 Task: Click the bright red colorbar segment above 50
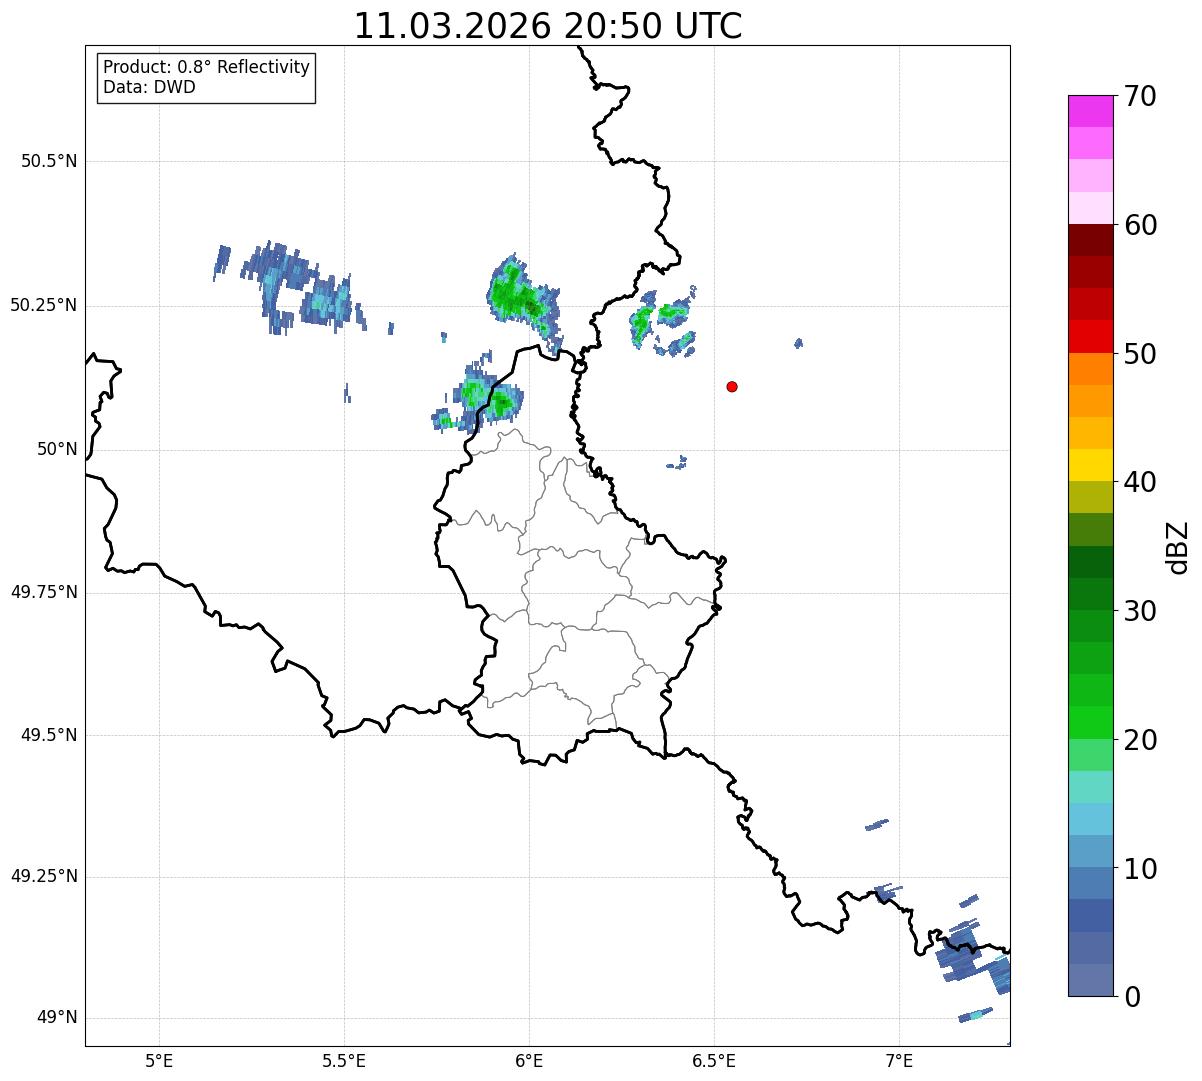pos(1090,337)
